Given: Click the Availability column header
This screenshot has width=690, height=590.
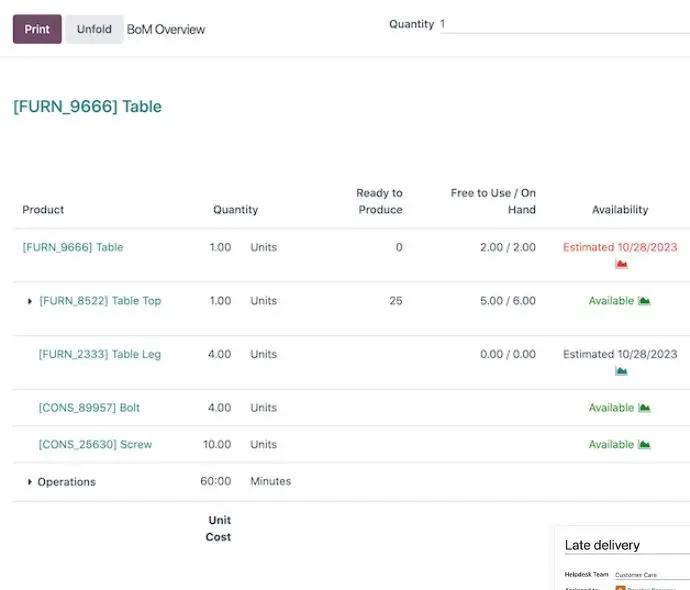Looking at the screenshot, I should tap(620, 210).
